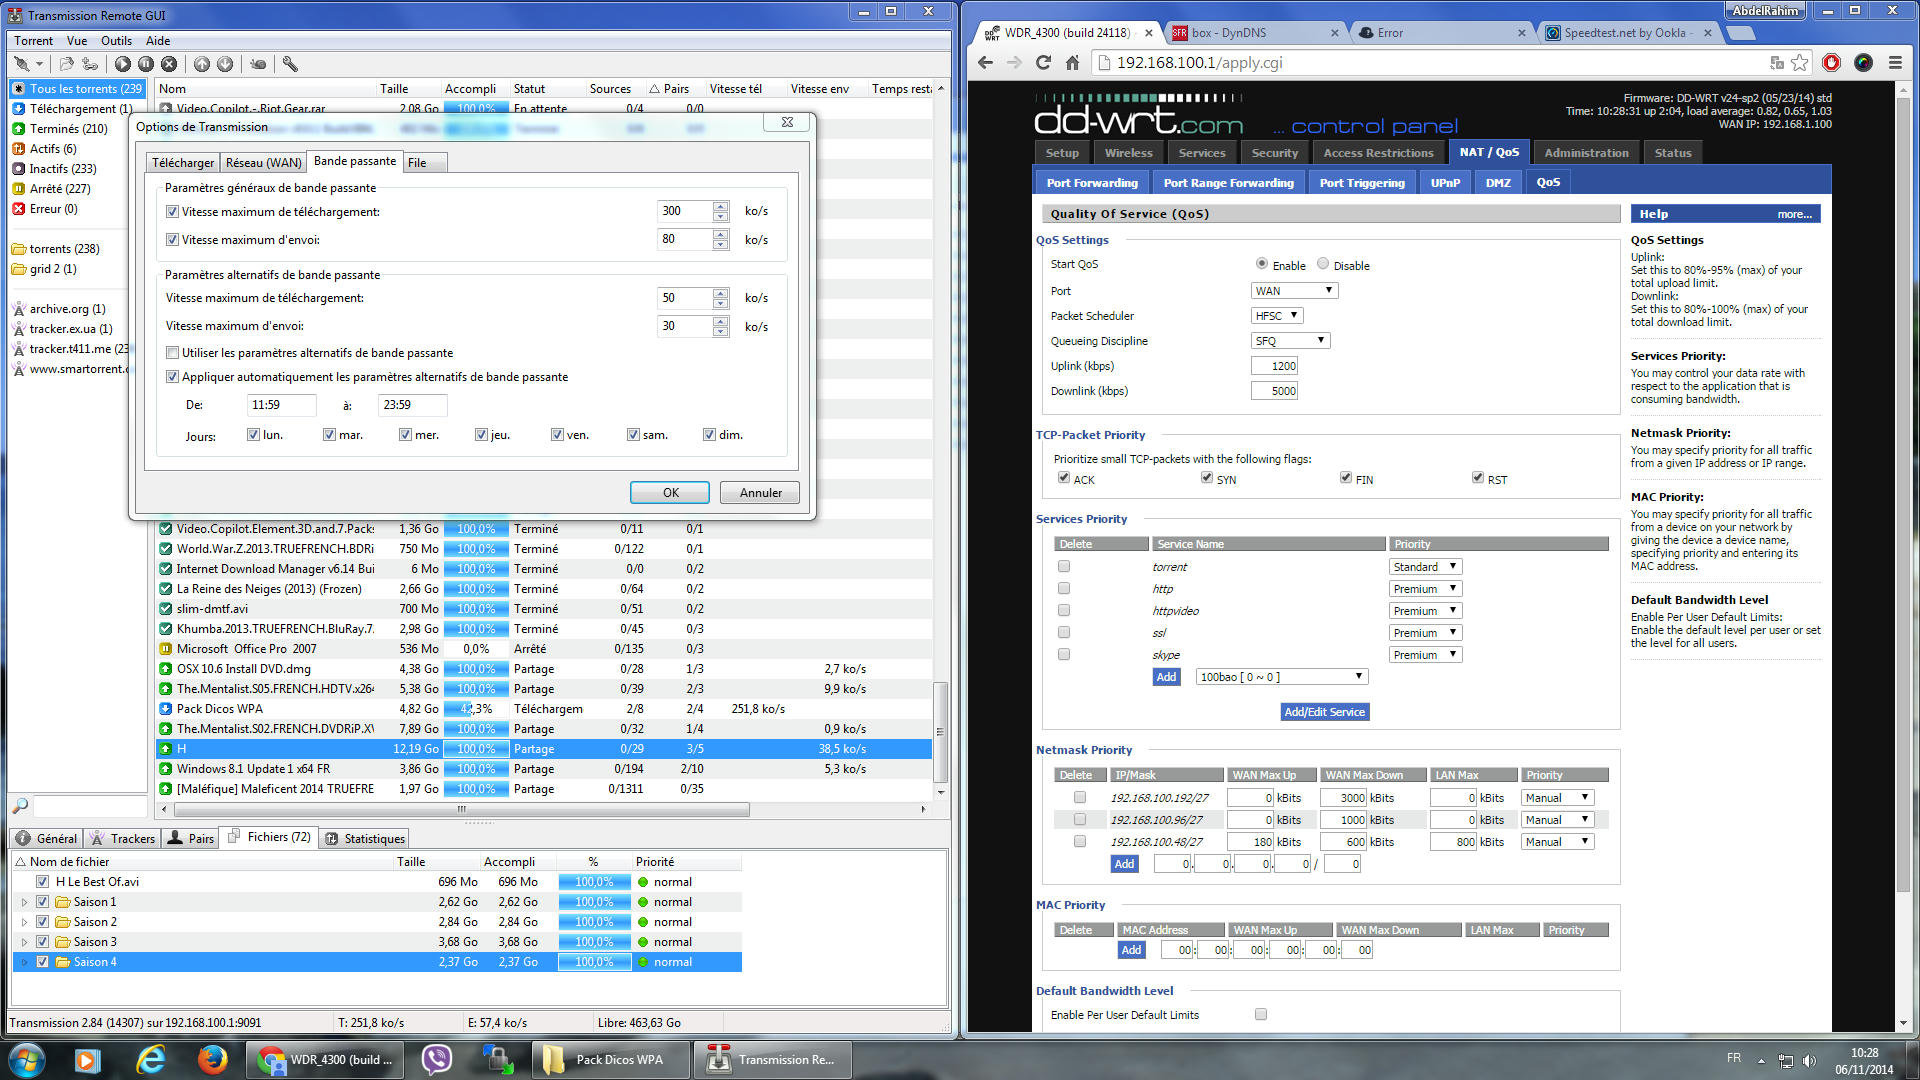The width and height of the screenshot is (1920, 1080).
Task: Click Annuler in the options dialog
Action: (x=760, y=493)
